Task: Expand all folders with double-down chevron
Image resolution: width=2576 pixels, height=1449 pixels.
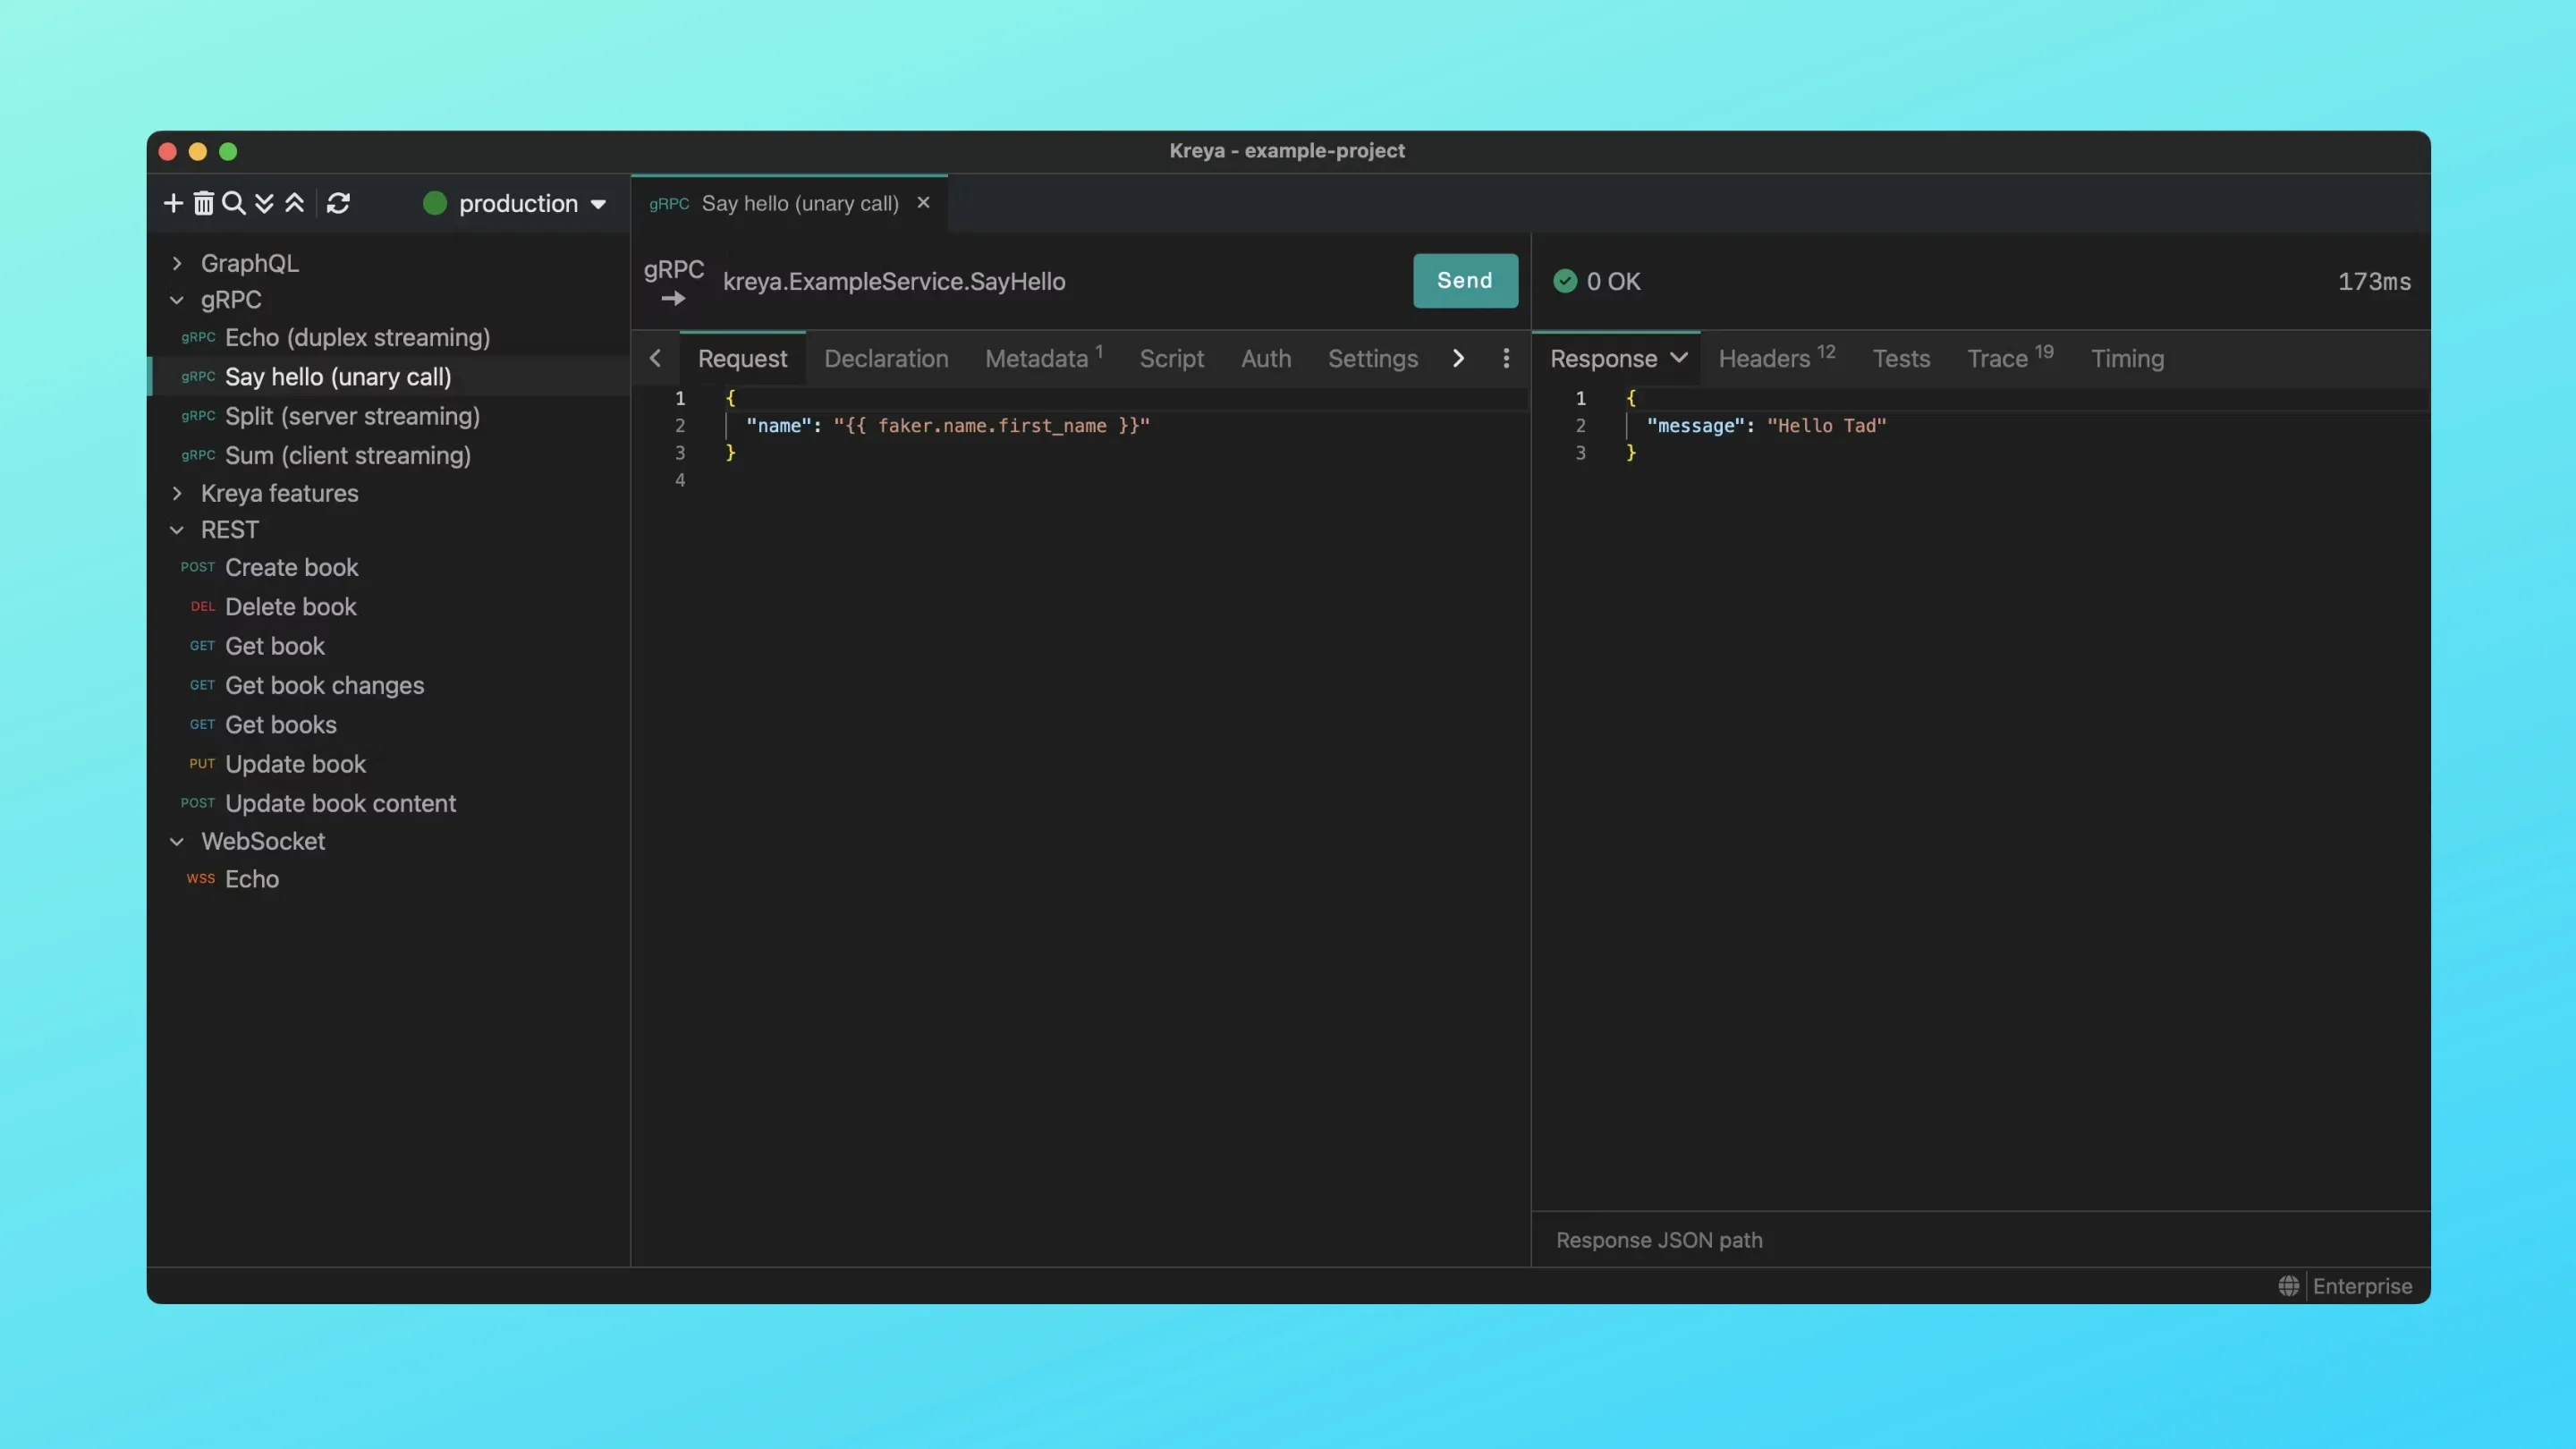Action: coord(264,204)
